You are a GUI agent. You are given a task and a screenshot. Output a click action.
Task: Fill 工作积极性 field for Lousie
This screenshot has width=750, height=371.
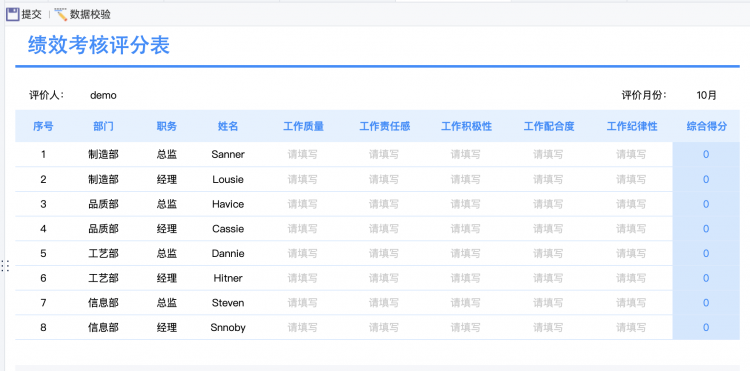466,179
